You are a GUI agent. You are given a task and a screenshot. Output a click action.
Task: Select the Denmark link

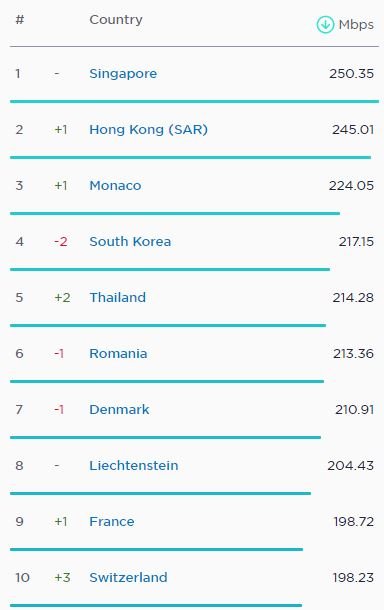(119, 410)
